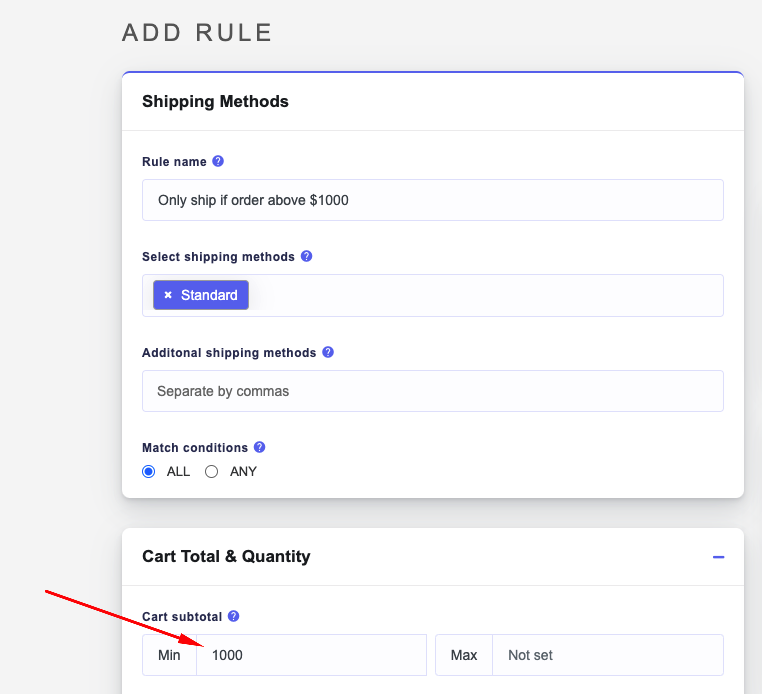
Task: Click the Shipping Methods panel heading
Action: coord(215,101)
